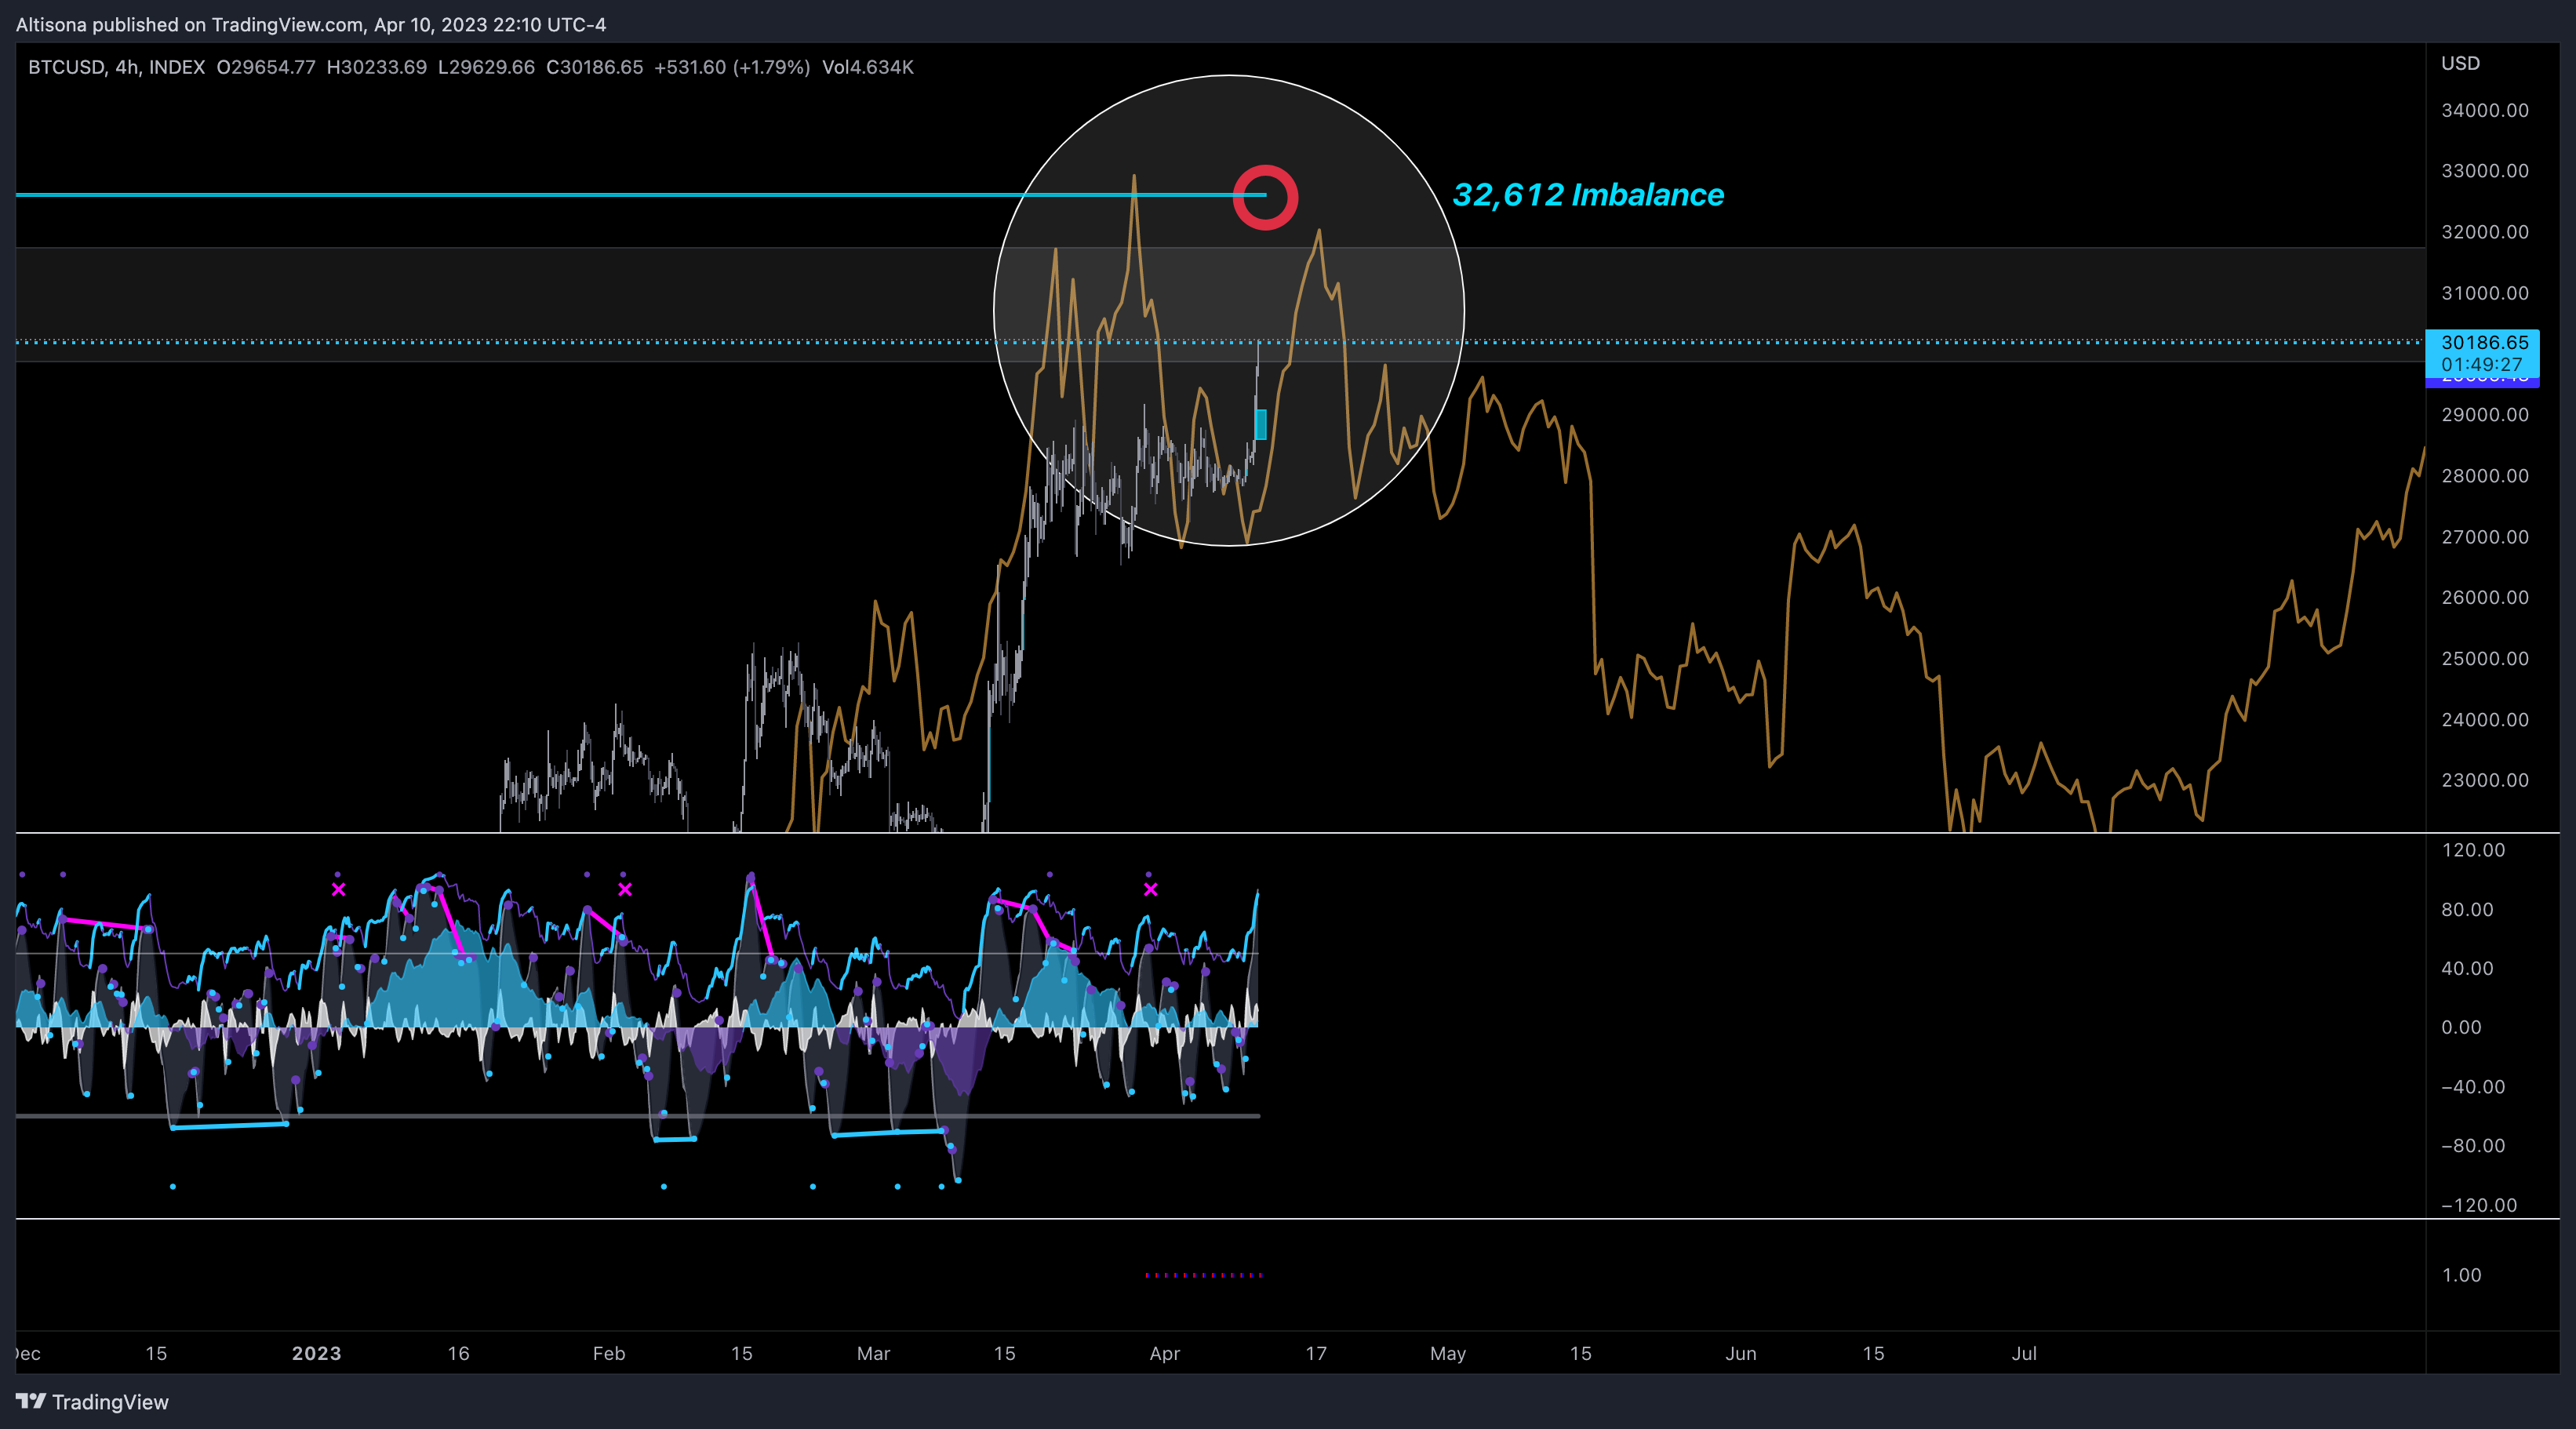Click the 34000.00 price axis label
The height and width of the screenshot is (1429, 2576).
point(2485,110)
